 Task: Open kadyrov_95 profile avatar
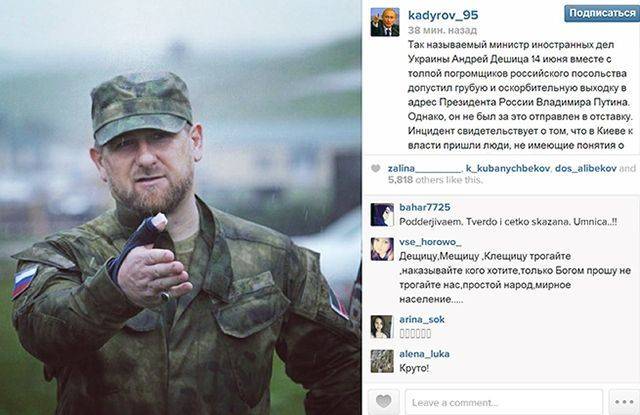coord(385,22)
